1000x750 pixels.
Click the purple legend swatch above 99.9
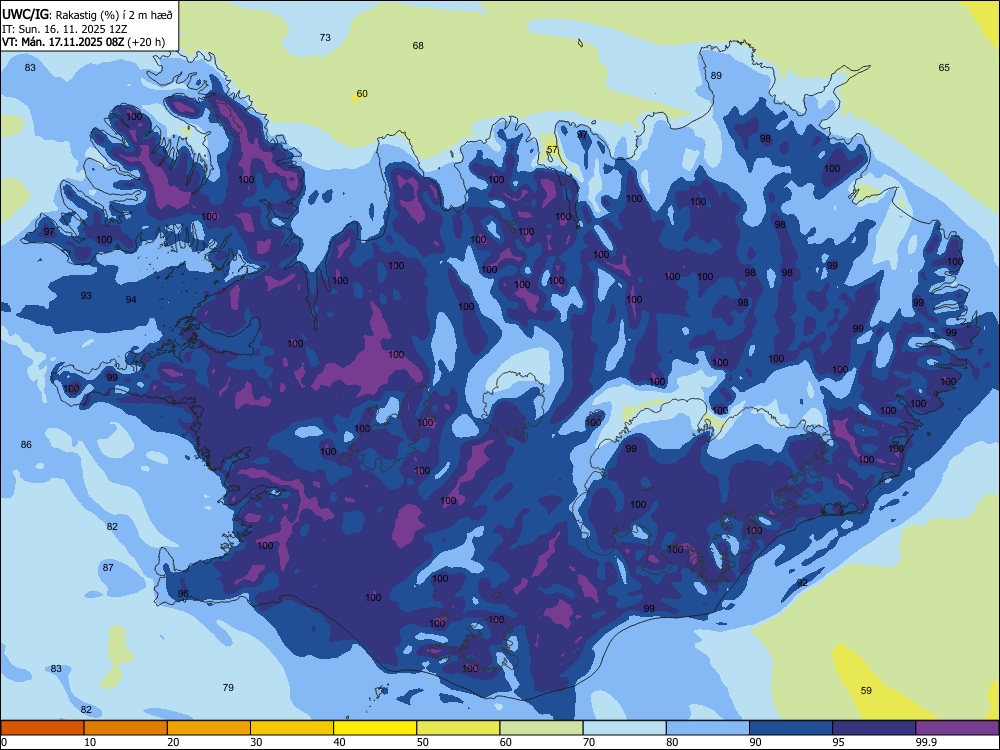point(957,728)
